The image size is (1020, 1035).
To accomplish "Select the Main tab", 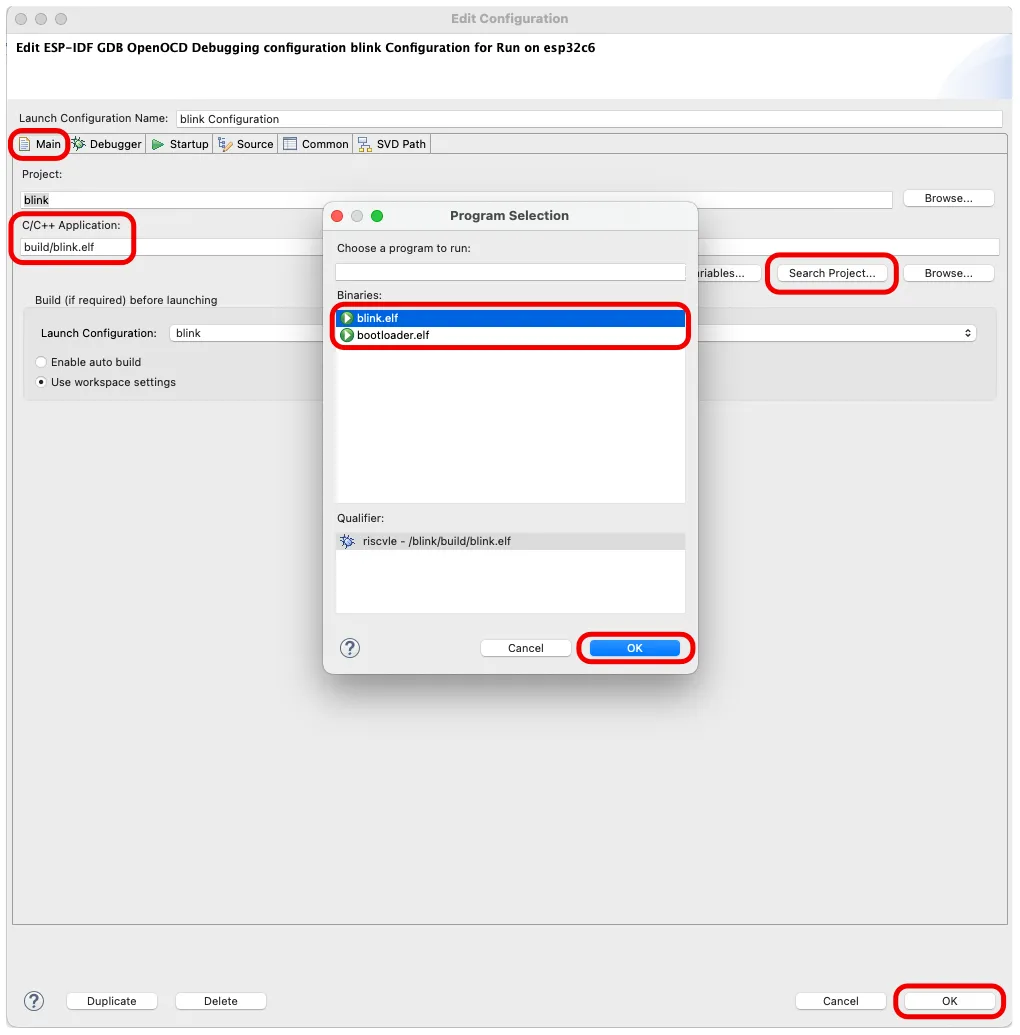I will pos(40,144).
